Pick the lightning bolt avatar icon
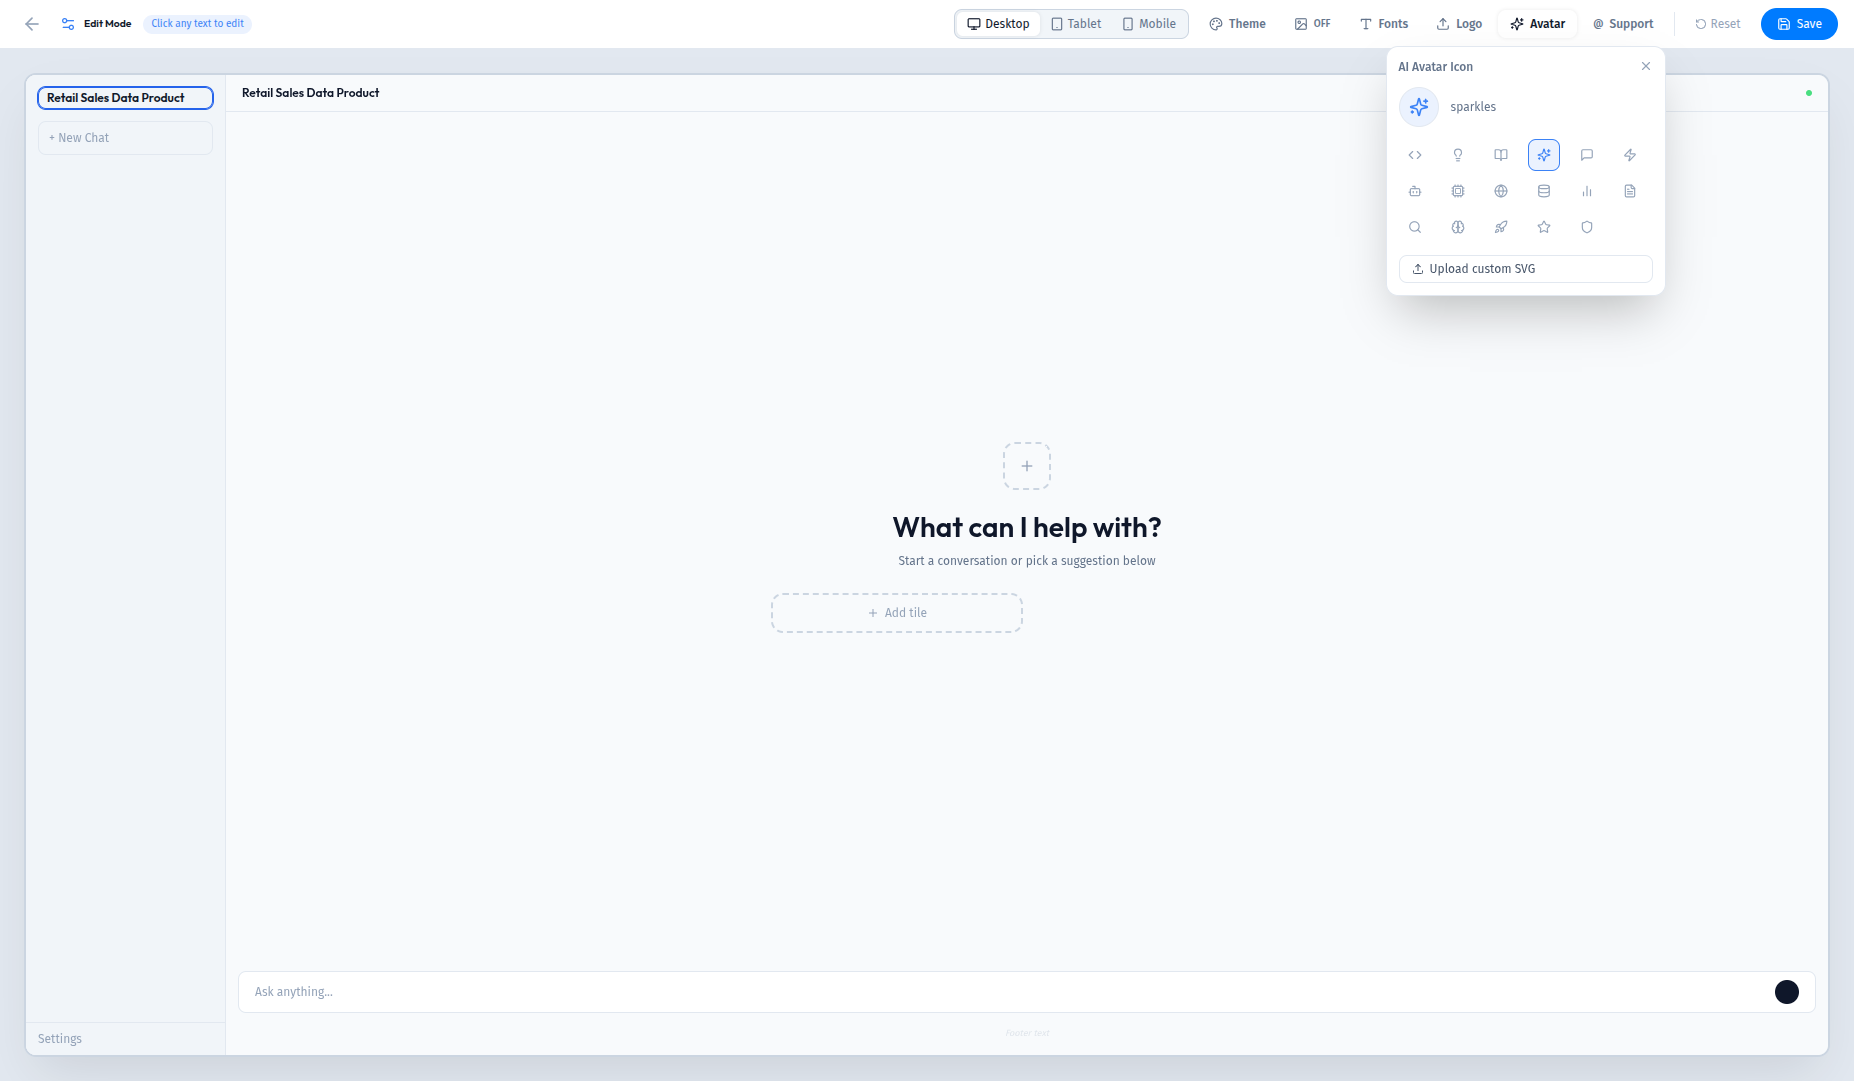Image resolution: width=1854 pixels, height=1081 pixels. point(1630,155)
